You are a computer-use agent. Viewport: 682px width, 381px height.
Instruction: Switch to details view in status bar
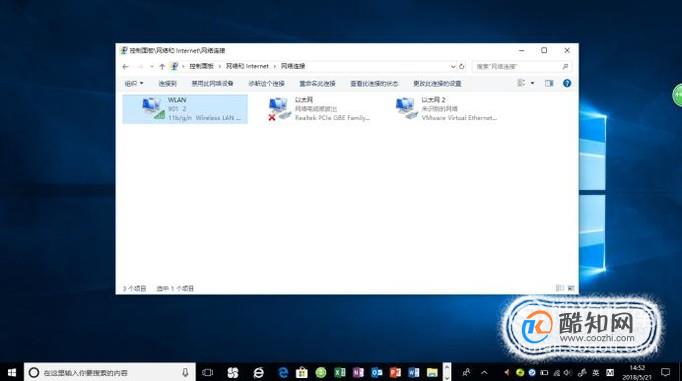tap(560, 288)
